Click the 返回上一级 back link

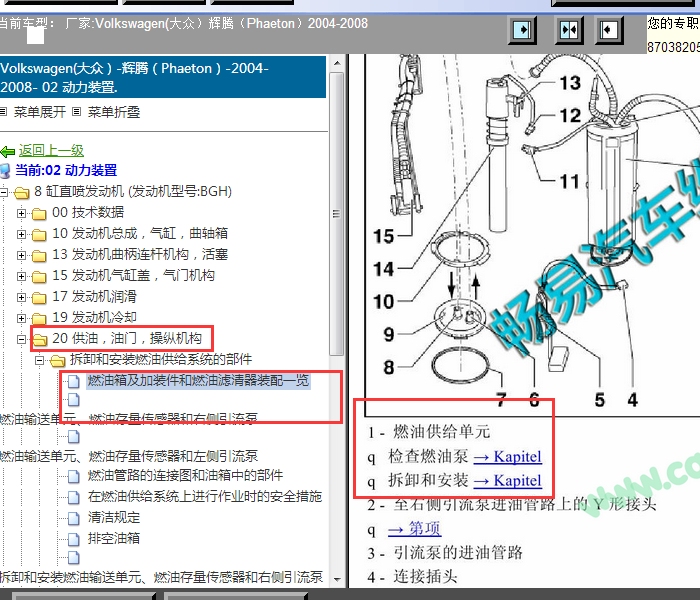pyautogui.click(x=51, y=150)
